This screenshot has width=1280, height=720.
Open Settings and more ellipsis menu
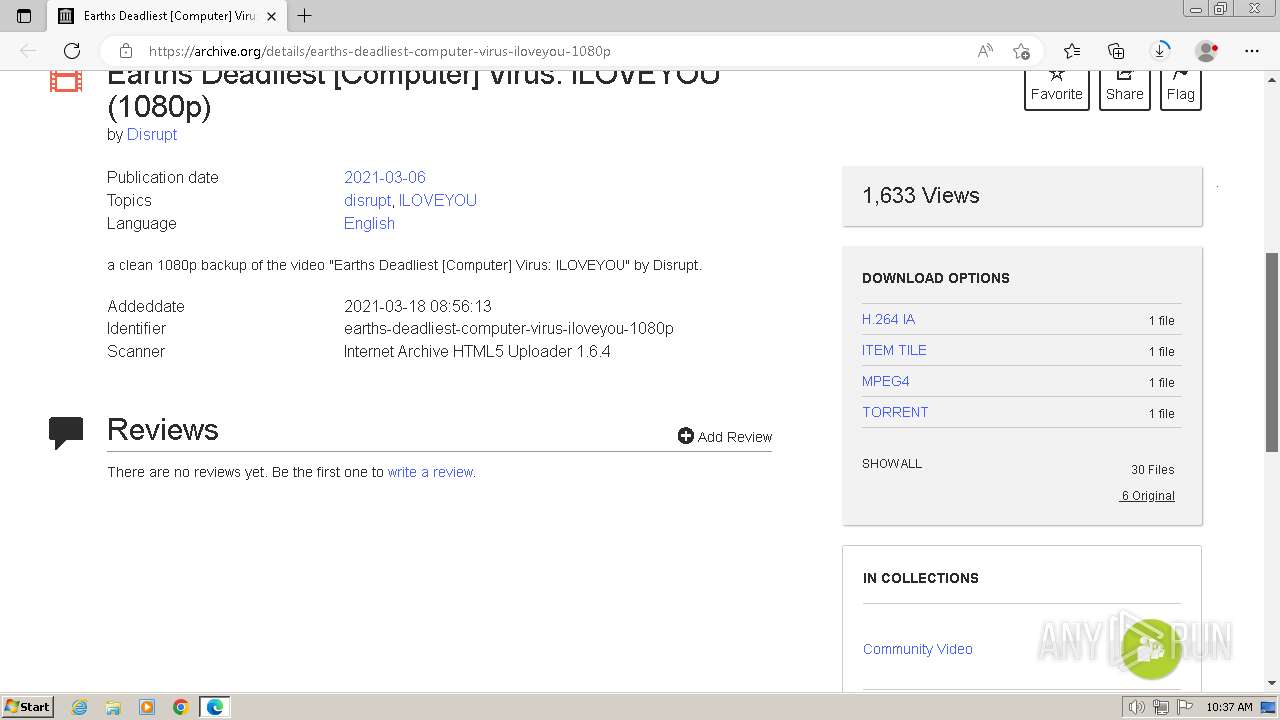coord(1251,51)
